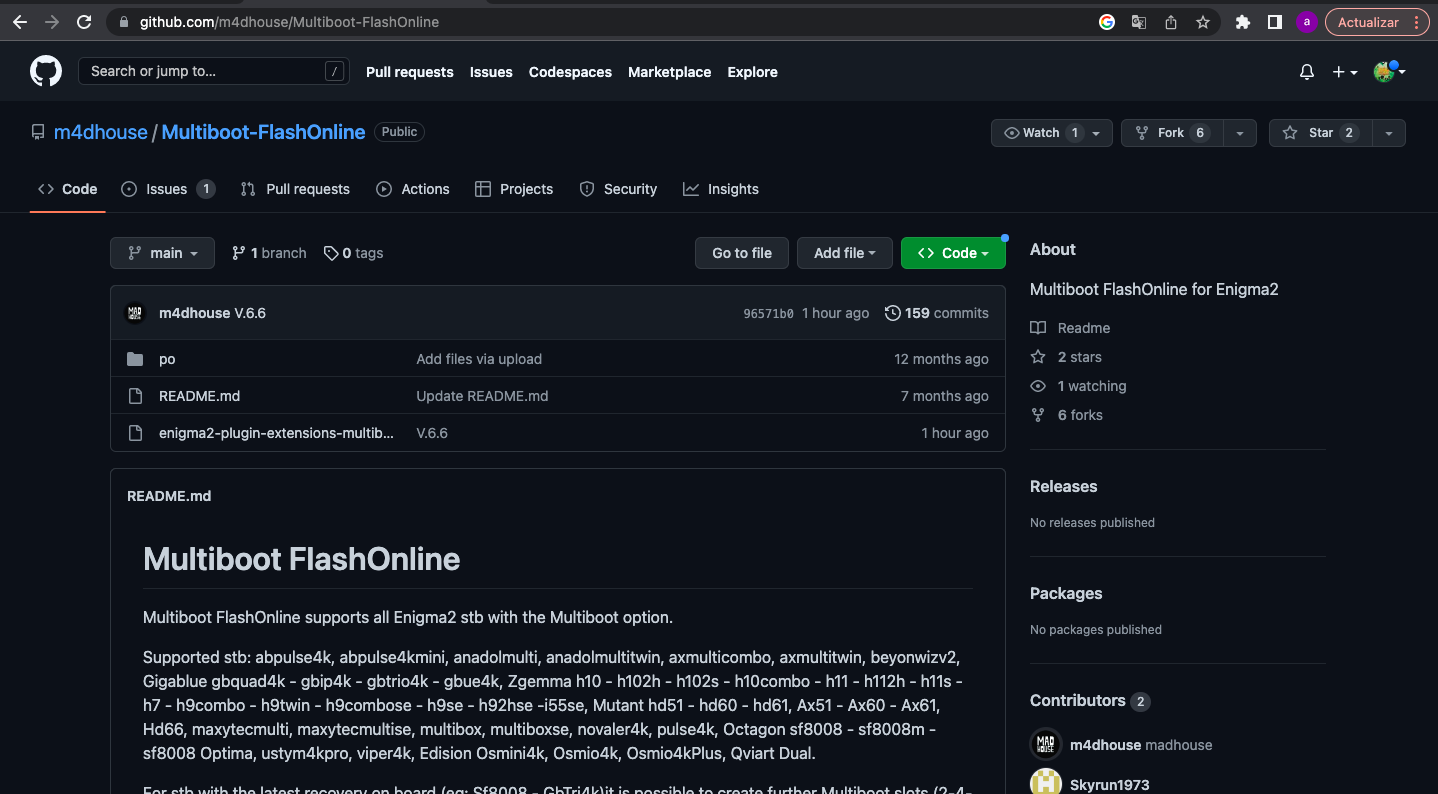This screenshot has height=794, width=1438.
Task: Expand the main branch dropdown
Action: (162, 253)
